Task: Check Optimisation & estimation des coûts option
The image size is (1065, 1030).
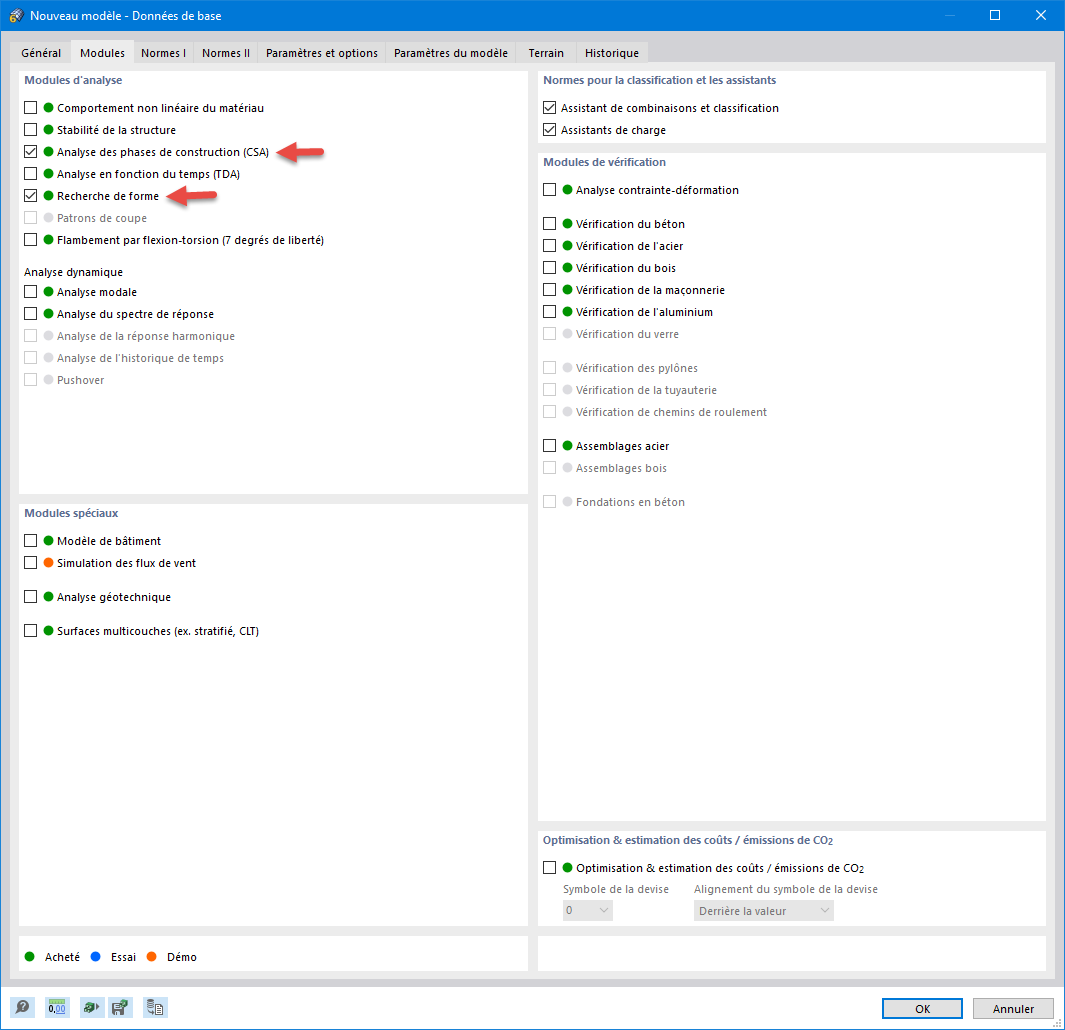Action: tap(549, 868)
